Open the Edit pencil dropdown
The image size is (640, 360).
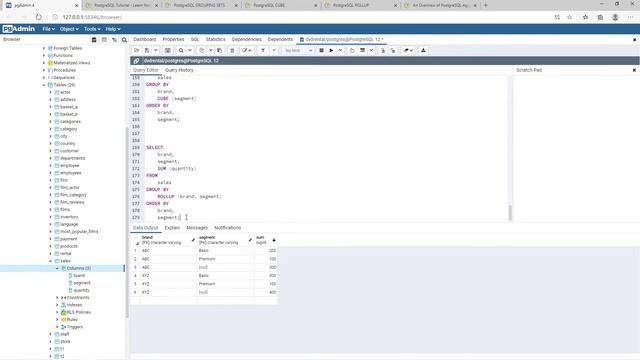pyautogui.click(x=247, y=50)
